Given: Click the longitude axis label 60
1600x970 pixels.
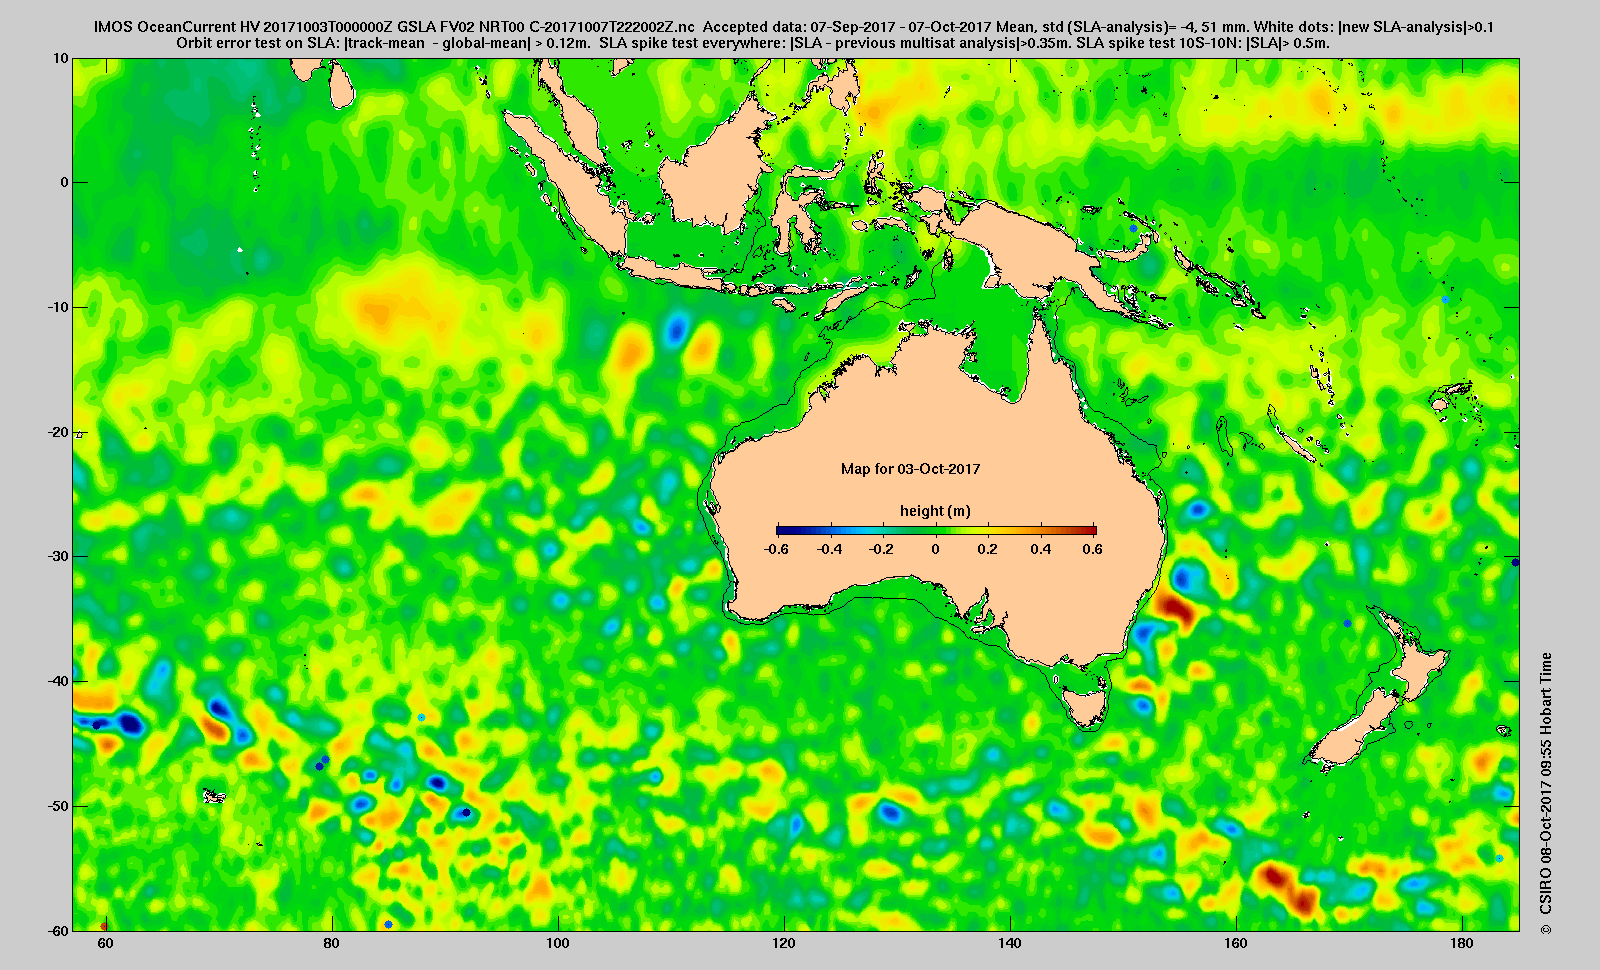Looking at the screenshot, I should [x=104, y=943].
